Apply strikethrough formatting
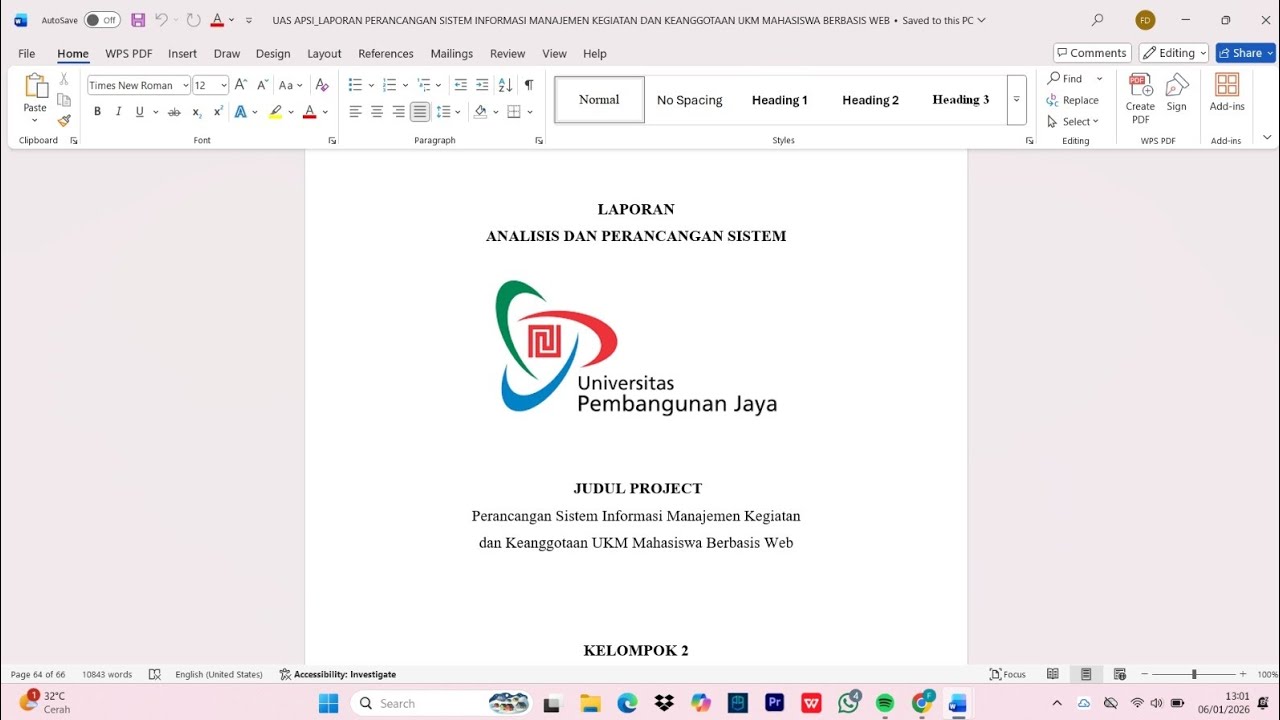The image size is (1280, 720). [x=174, y=112]
